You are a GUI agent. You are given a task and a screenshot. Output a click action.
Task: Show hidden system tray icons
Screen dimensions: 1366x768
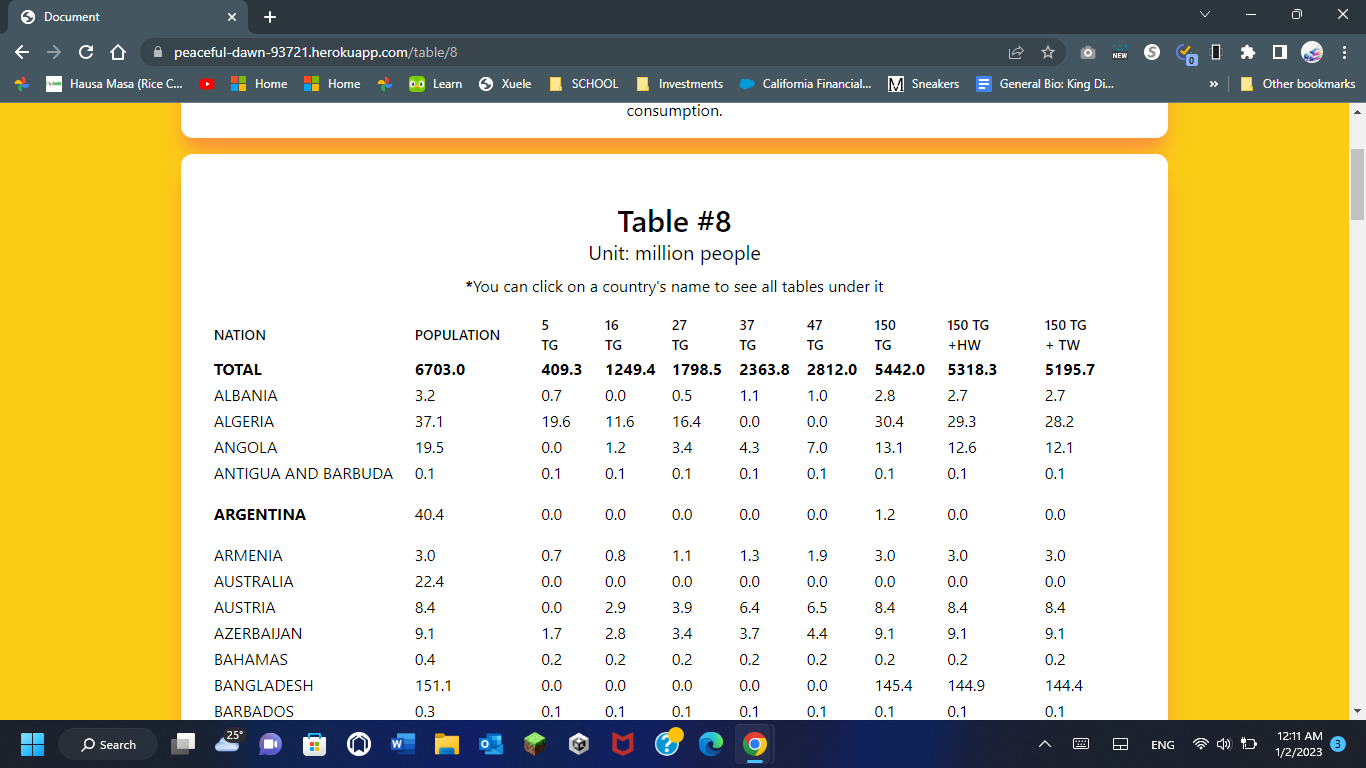pyautogui.click(x=1045, y=744)
